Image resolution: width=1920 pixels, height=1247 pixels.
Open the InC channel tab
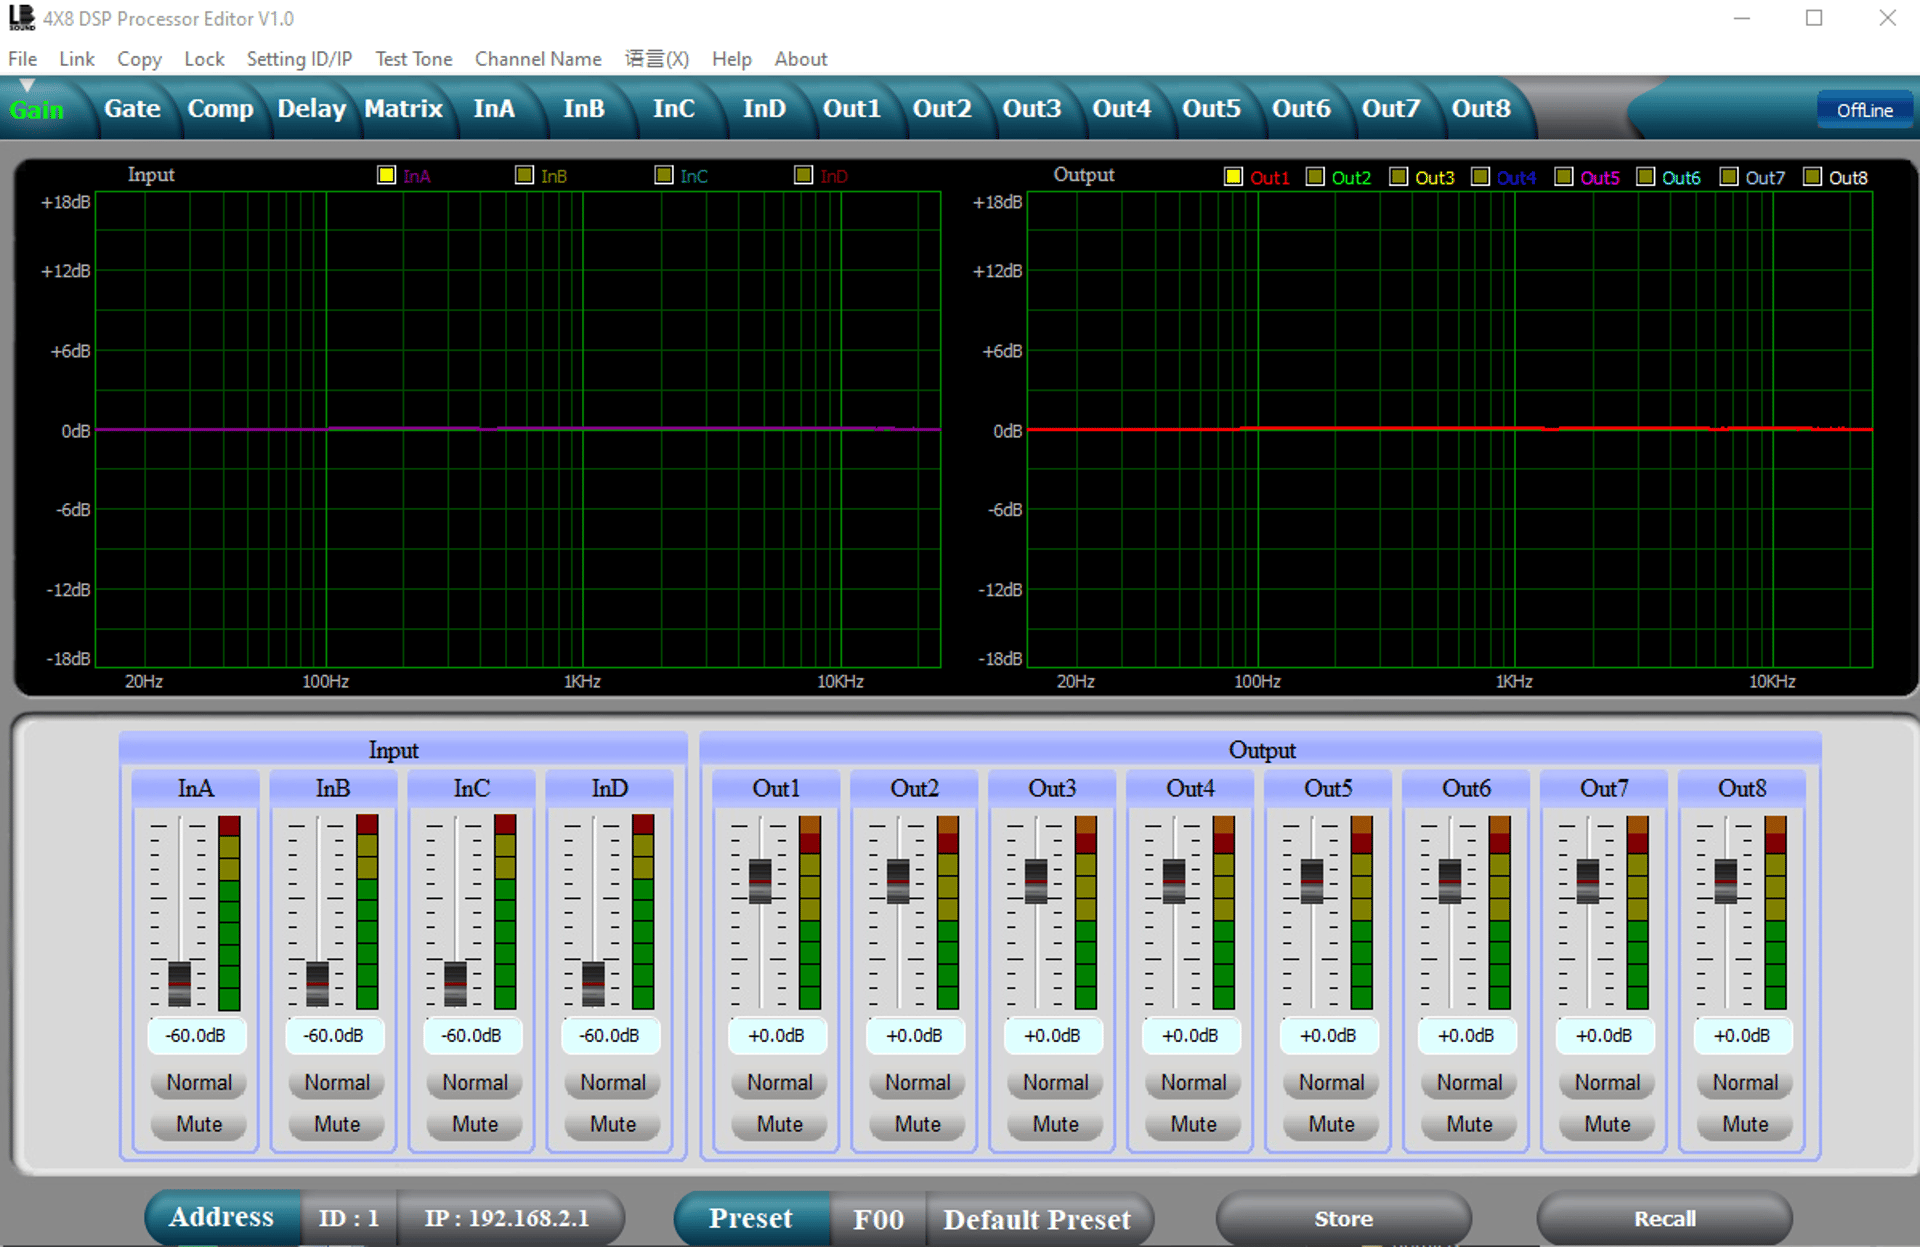(674, 108)
